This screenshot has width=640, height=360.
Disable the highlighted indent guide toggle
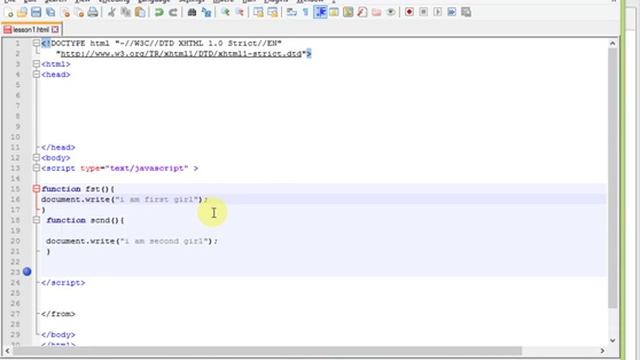tap(320, 12)
